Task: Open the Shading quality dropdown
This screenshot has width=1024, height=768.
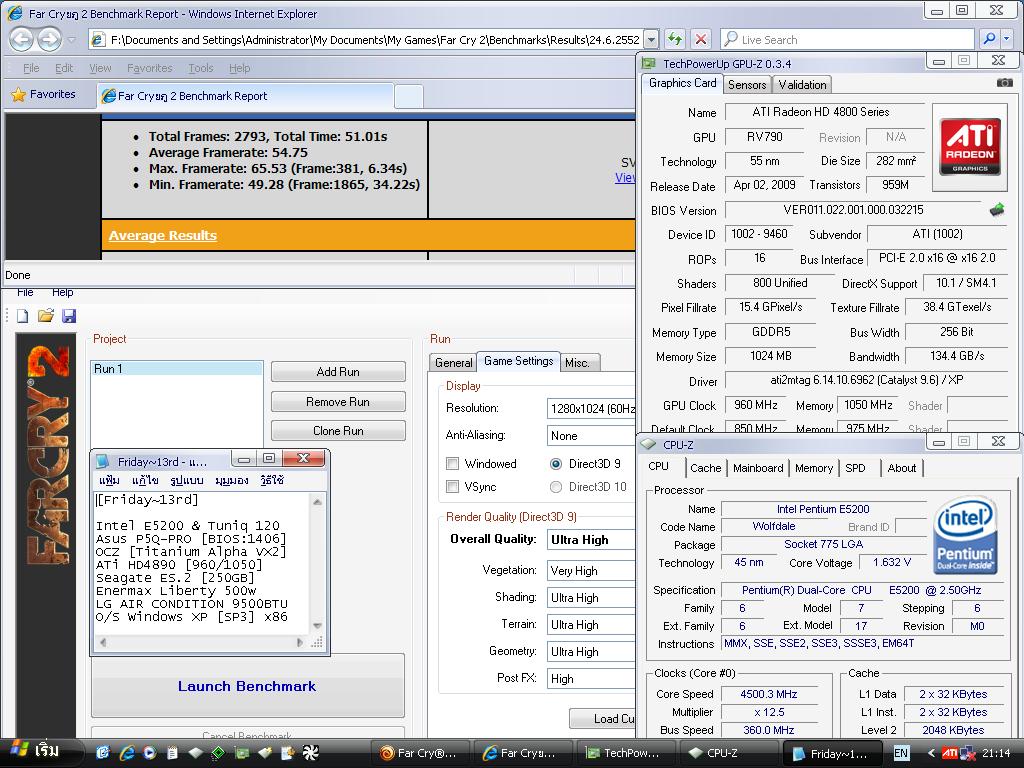Action: point(591,598)
